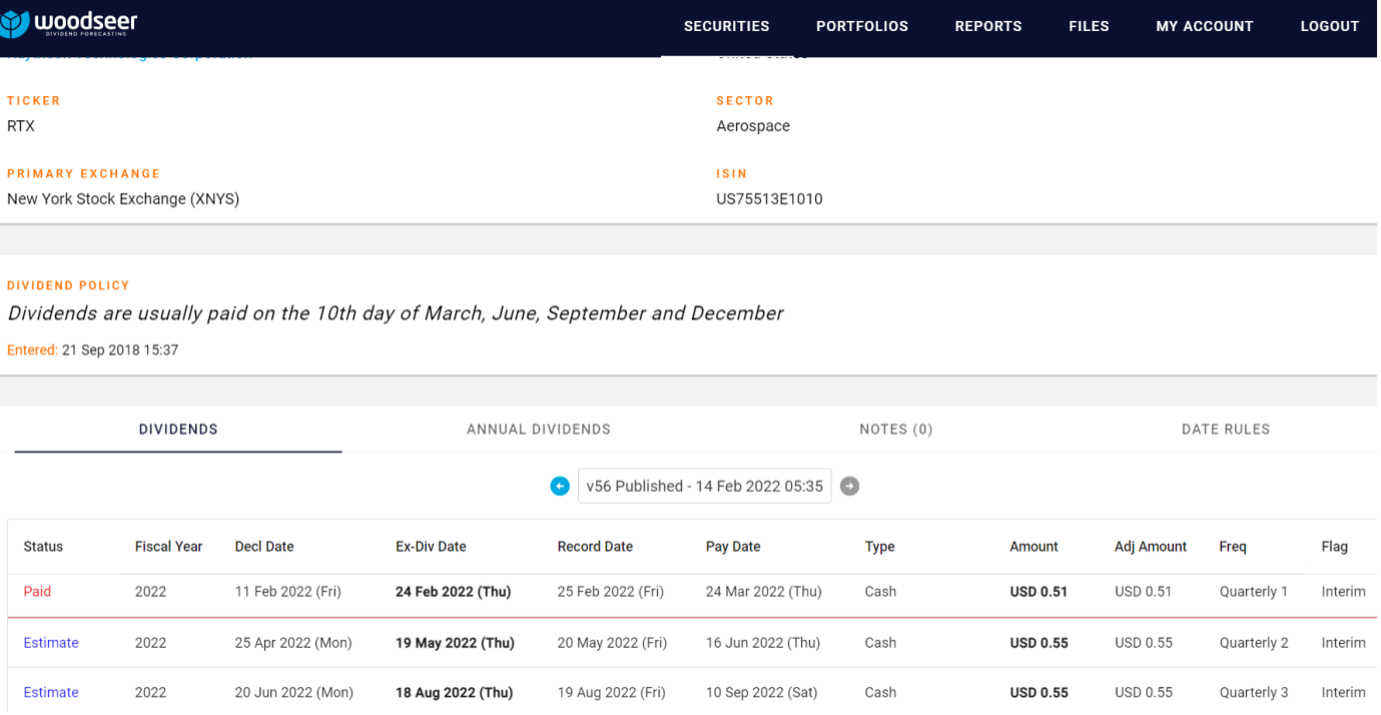Click ex-div date 19 May 2022 (Thu)
Image resolution: width=1381 pixels, height=715 pixels.
coord(455,643)
